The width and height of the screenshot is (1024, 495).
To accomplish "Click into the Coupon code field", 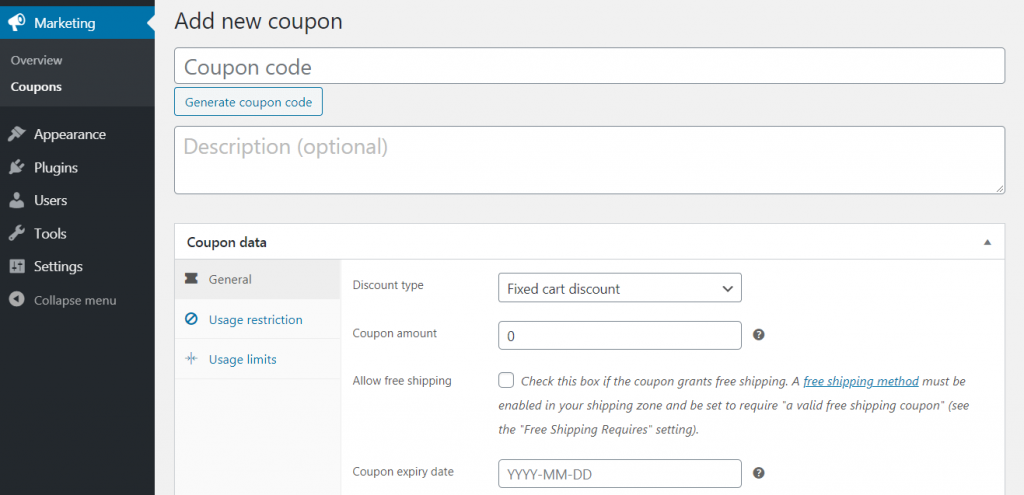I will pos(589,67).
